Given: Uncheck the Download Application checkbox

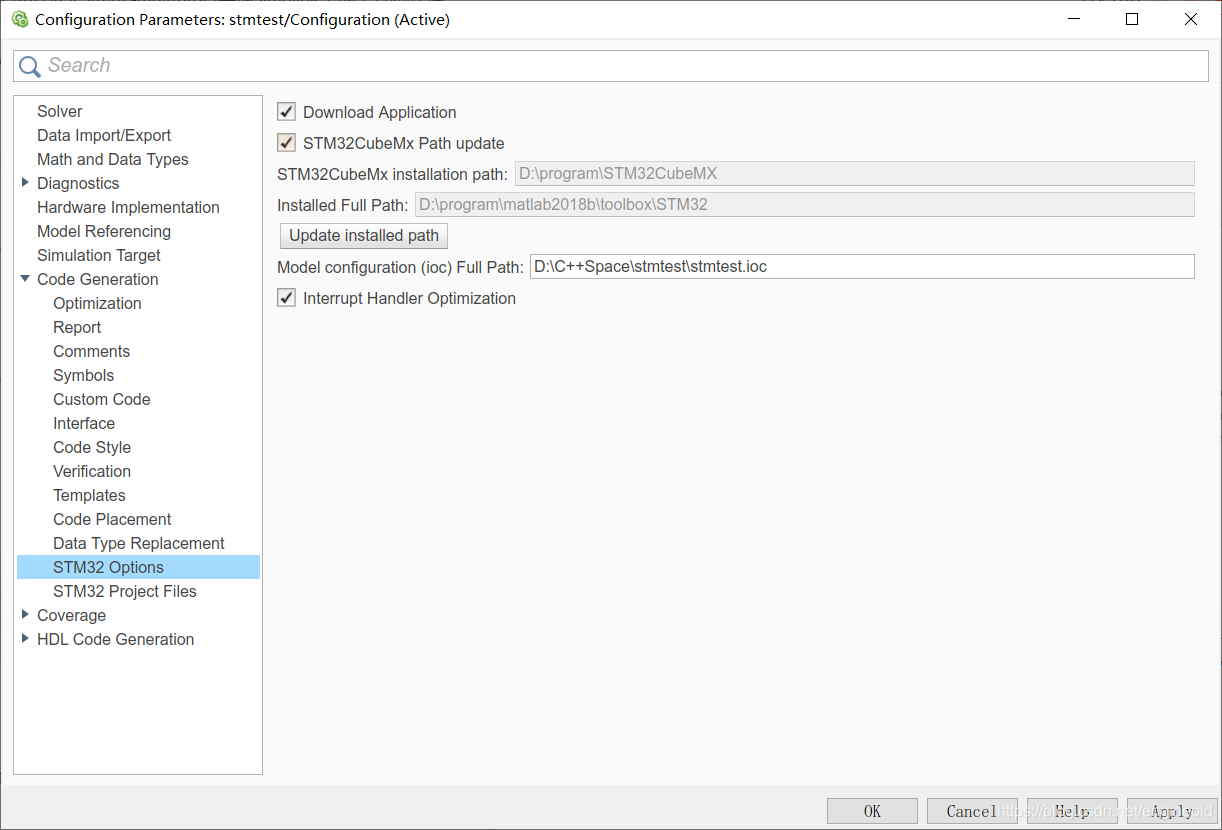Looking at the screenshot, I should coord(287,112).
